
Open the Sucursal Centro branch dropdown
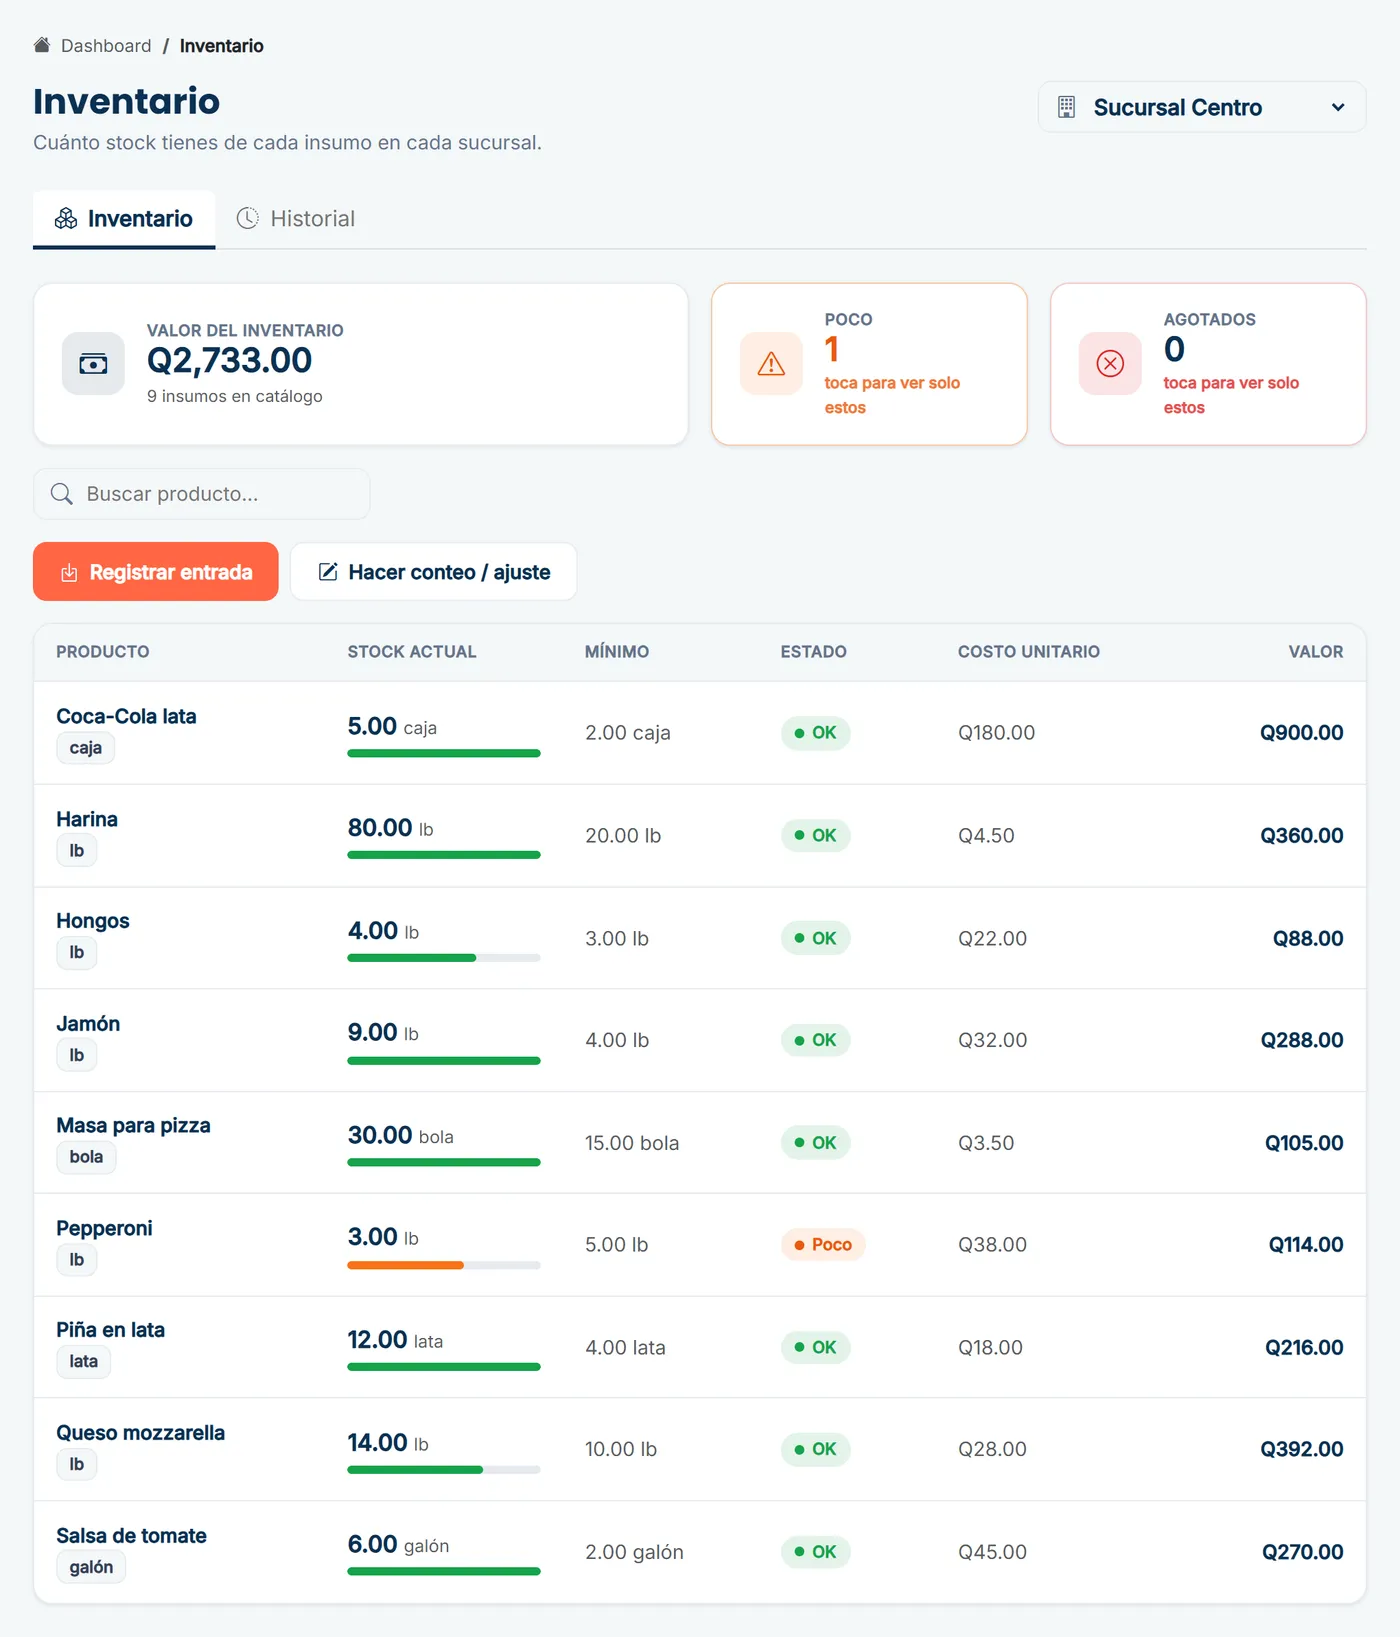click(x=1202, y=107)
